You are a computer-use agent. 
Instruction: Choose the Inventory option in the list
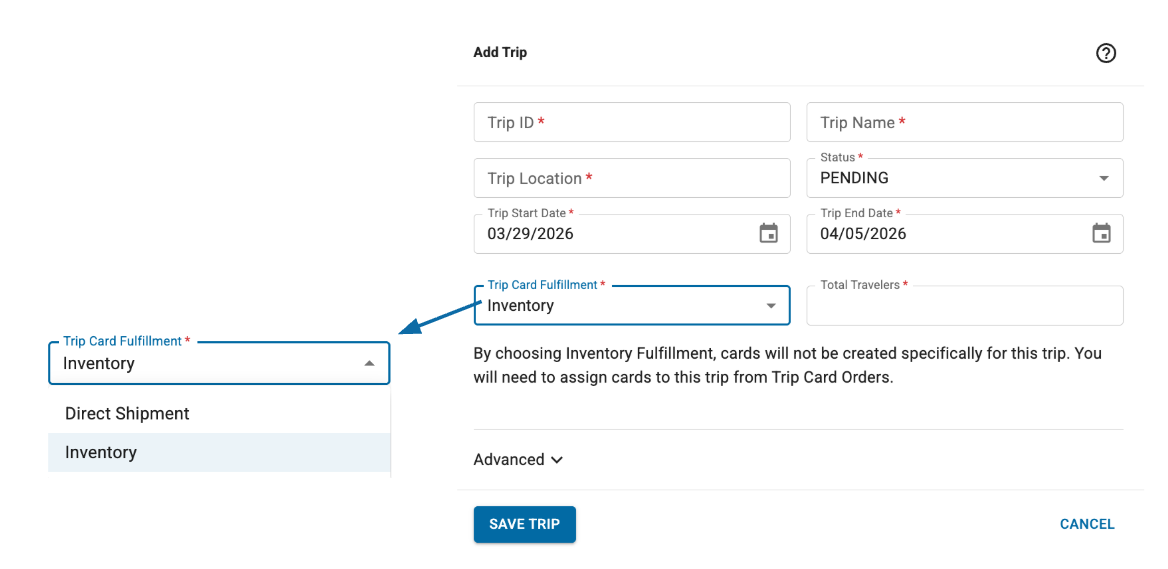point(101,453)
